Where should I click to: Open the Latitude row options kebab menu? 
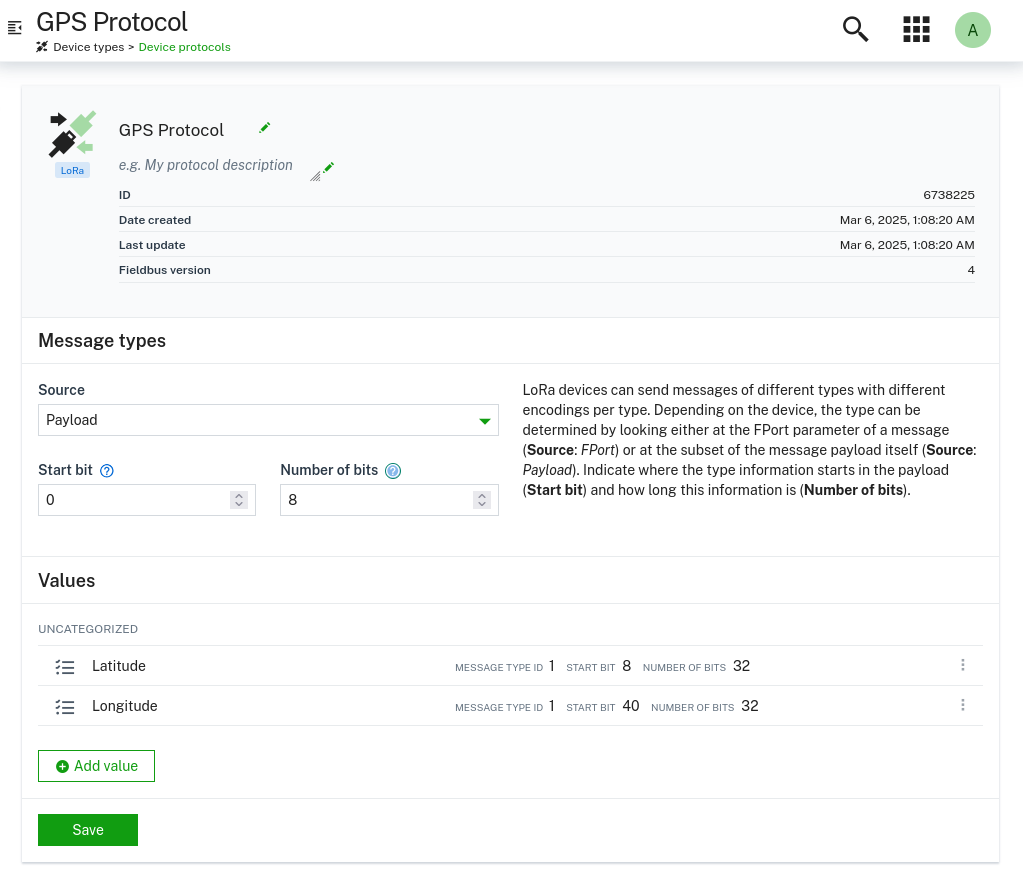962,664
